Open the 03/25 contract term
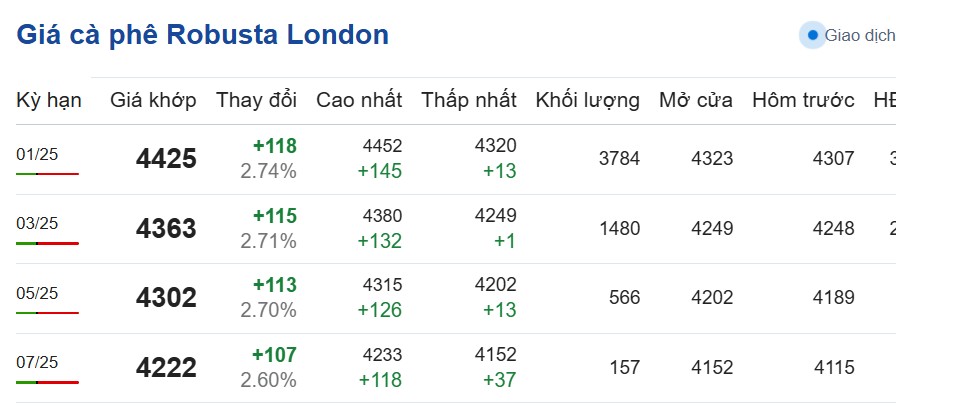Viewport: 957px width, 411px height. (x=37, y=223)
